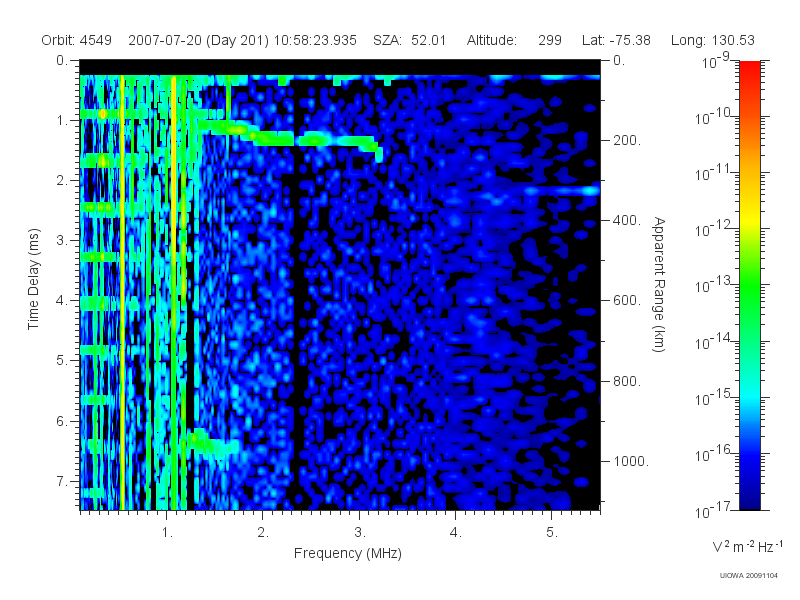Image resolution: width=800 pixels, height=600 pixels.
Task: Click the 'Orbit: 4549' header text
Action: (x=77, y=40)
